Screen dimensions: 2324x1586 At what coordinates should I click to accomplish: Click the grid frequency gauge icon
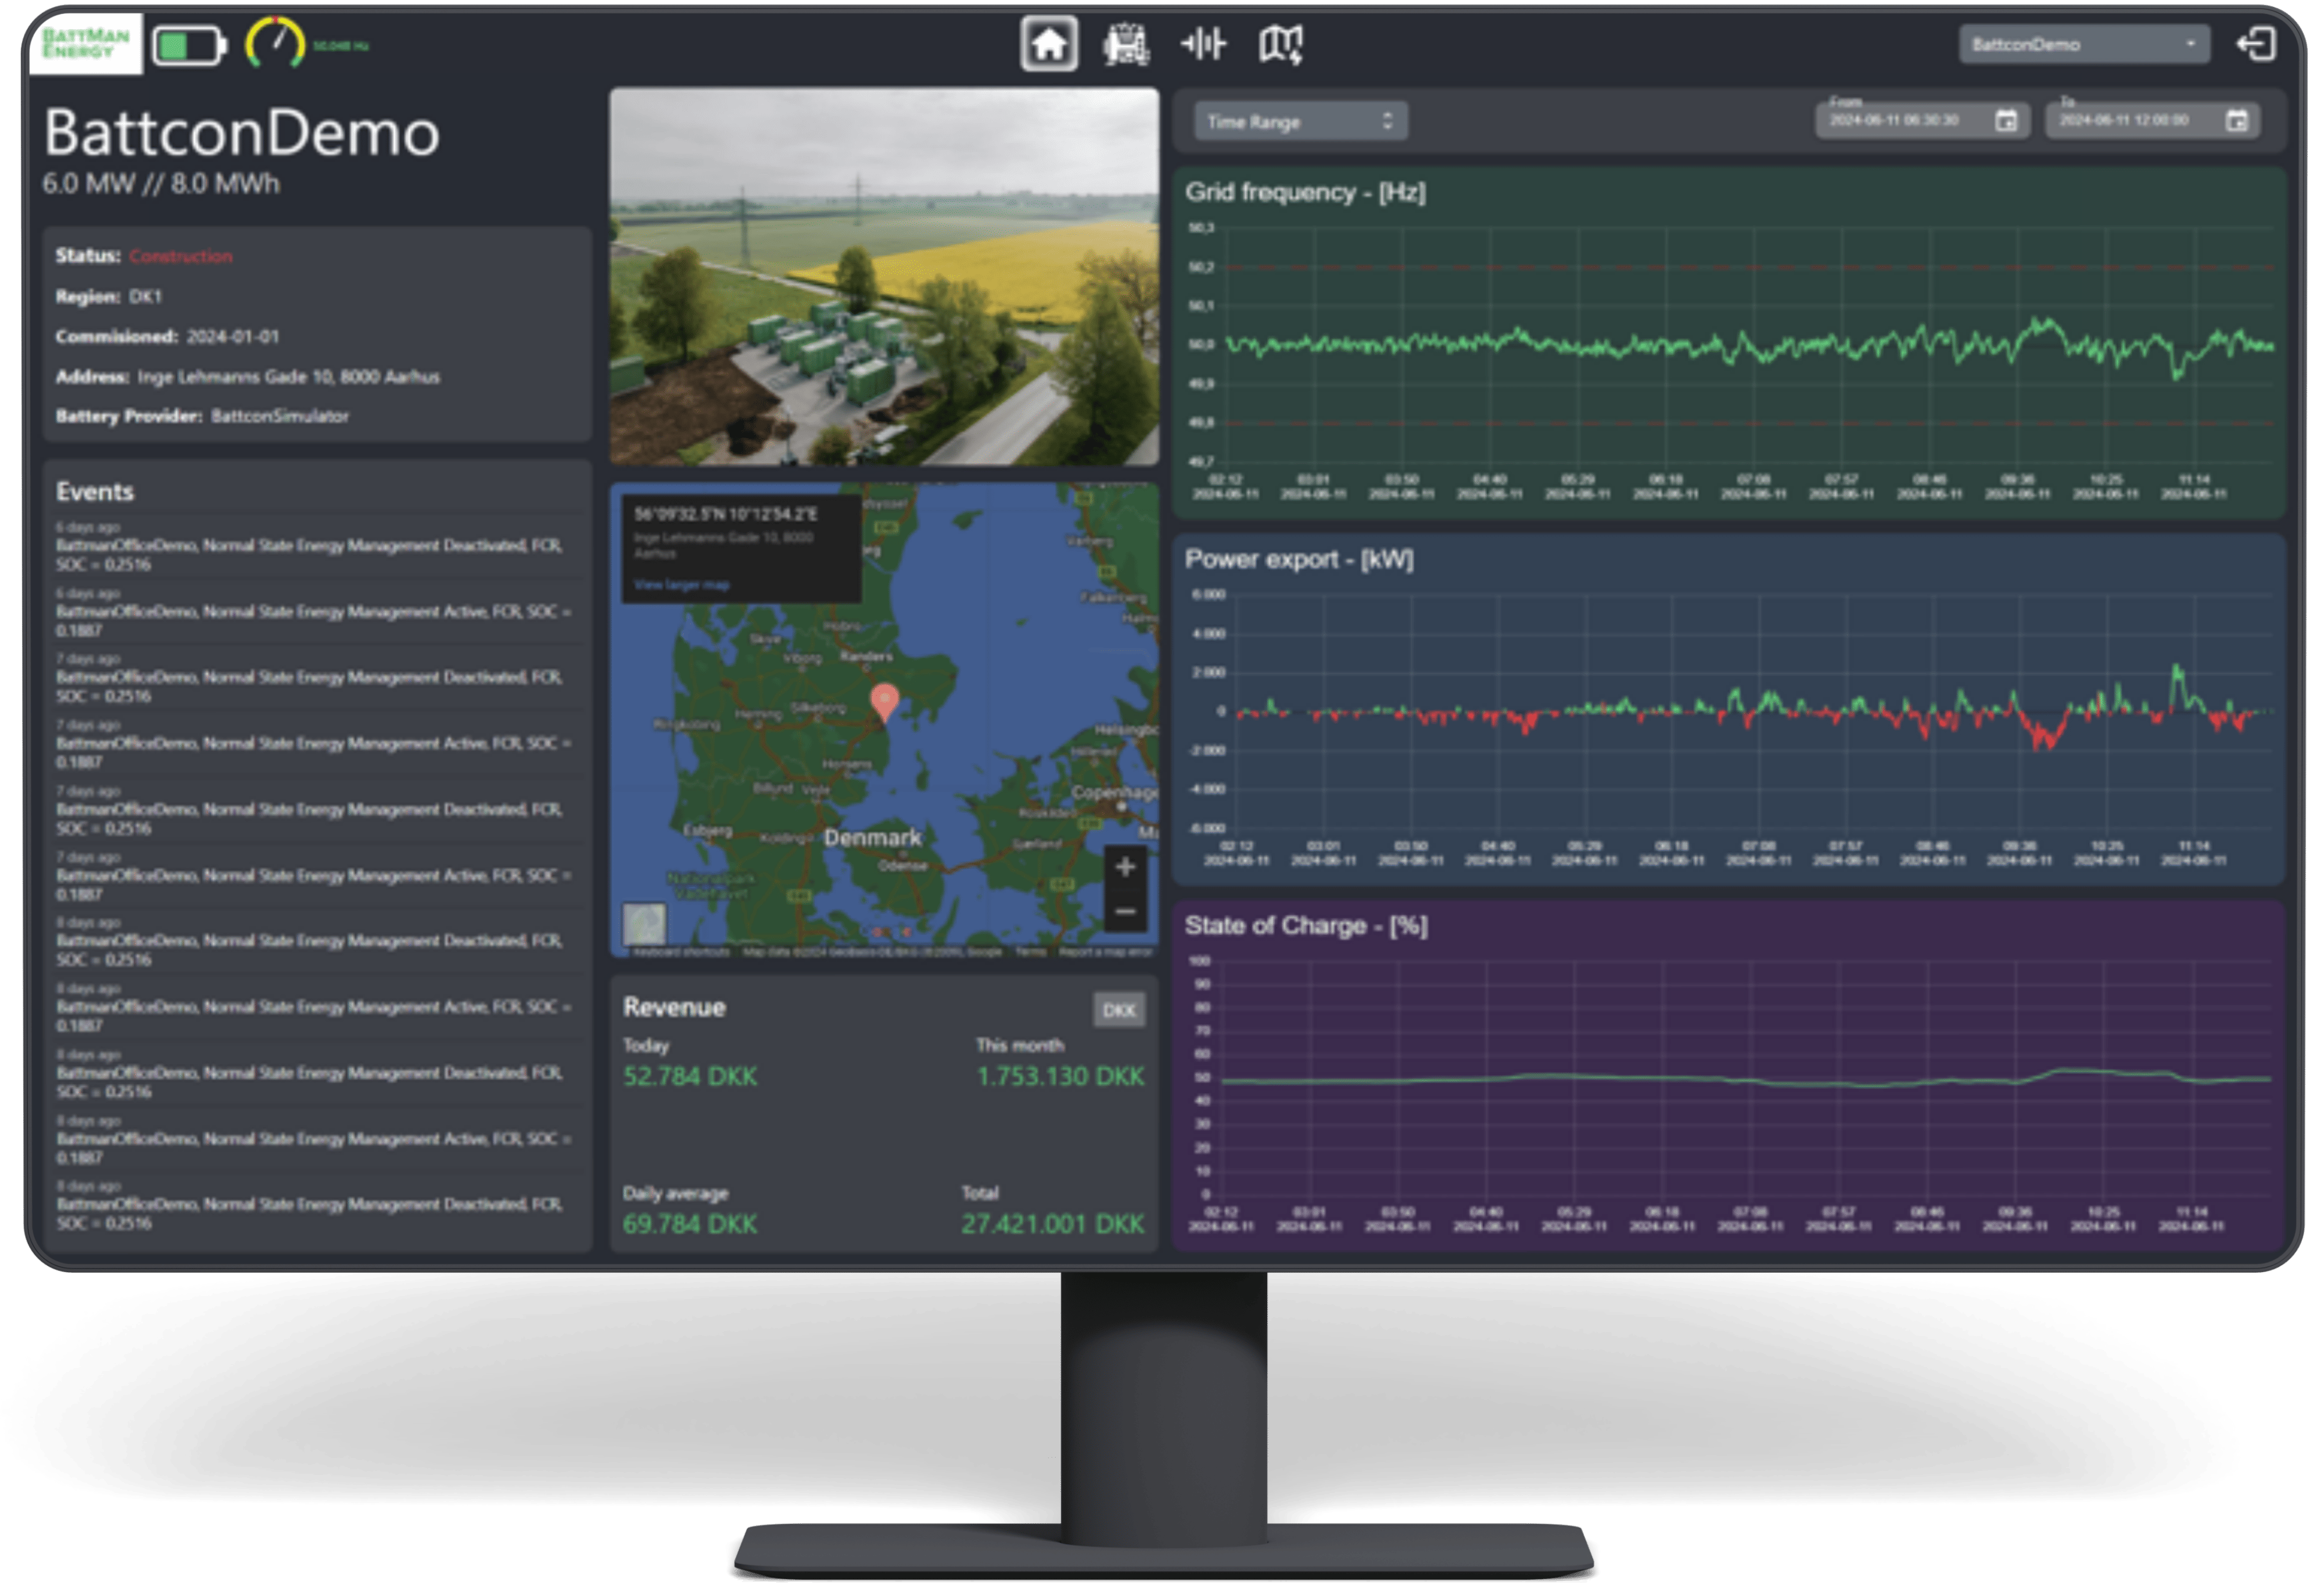[275, 44]
